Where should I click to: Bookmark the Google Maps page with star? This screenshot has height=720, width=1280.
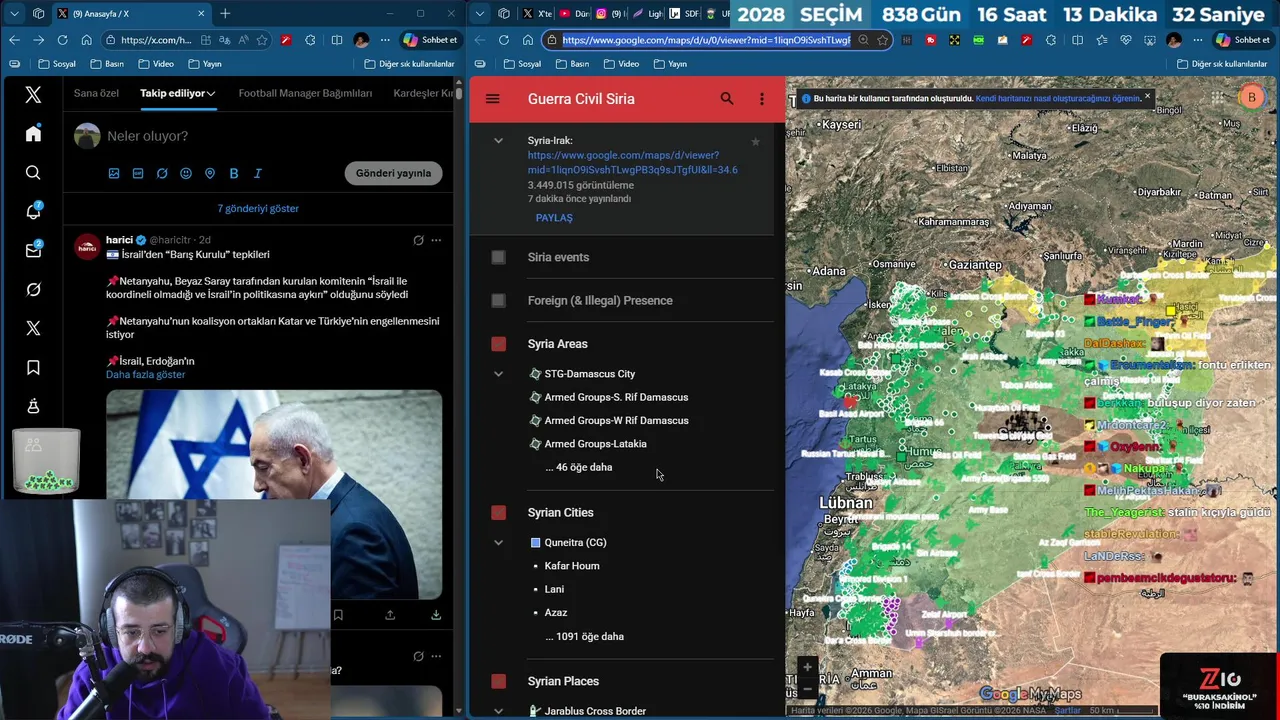point(882,40)
